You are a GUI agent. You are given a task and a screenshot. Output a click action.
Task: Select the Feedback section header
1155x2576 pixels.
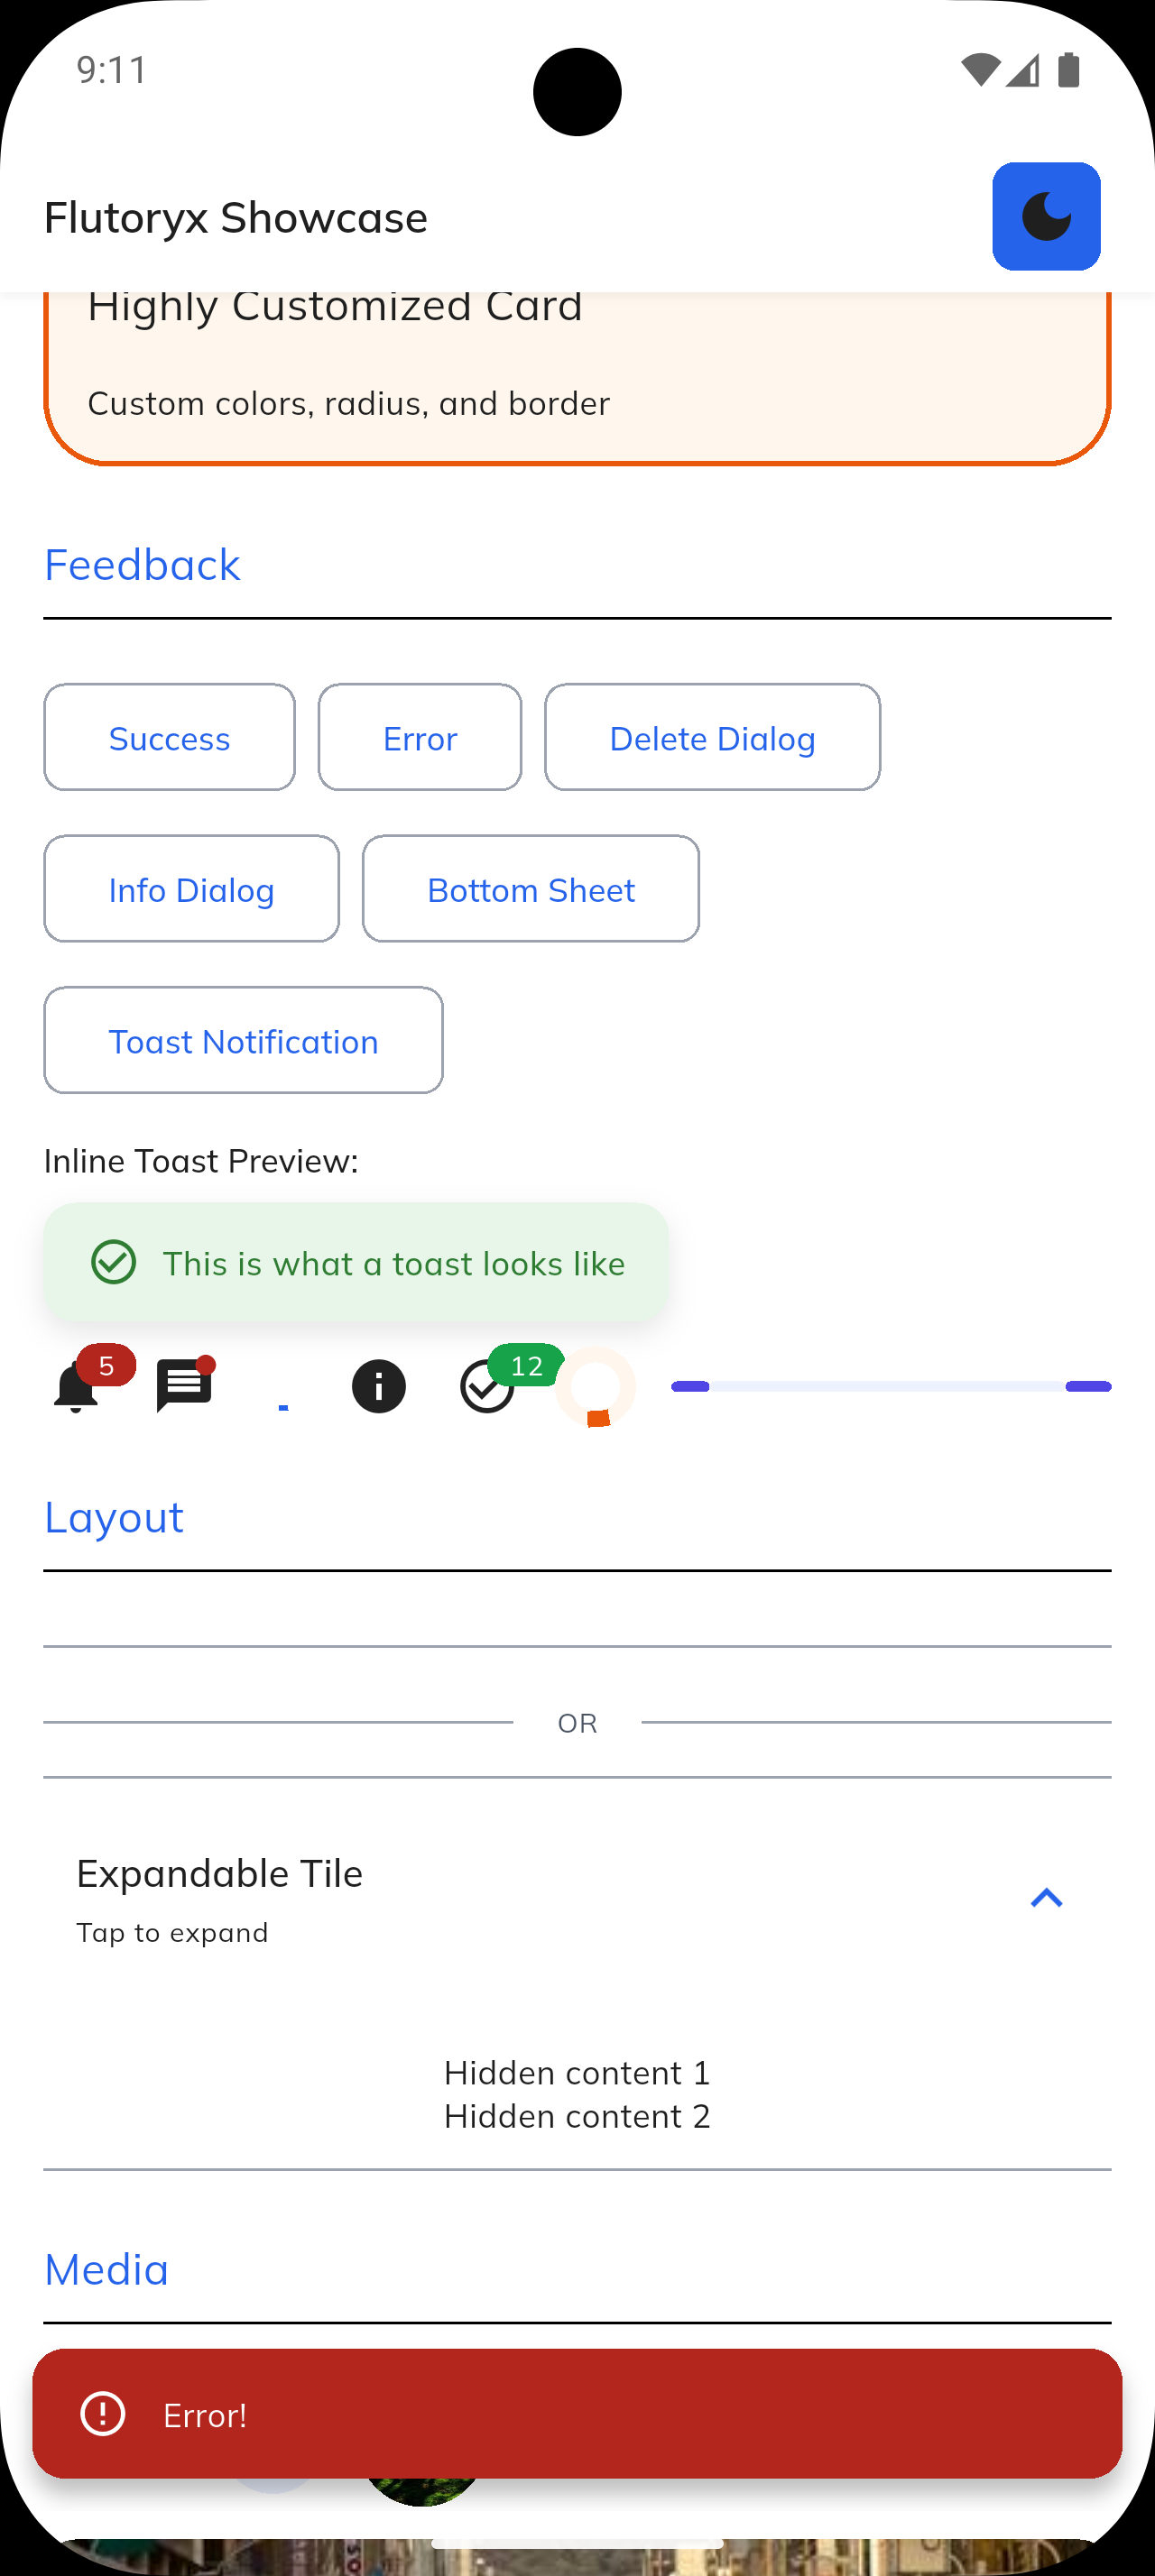pos(141,564)
